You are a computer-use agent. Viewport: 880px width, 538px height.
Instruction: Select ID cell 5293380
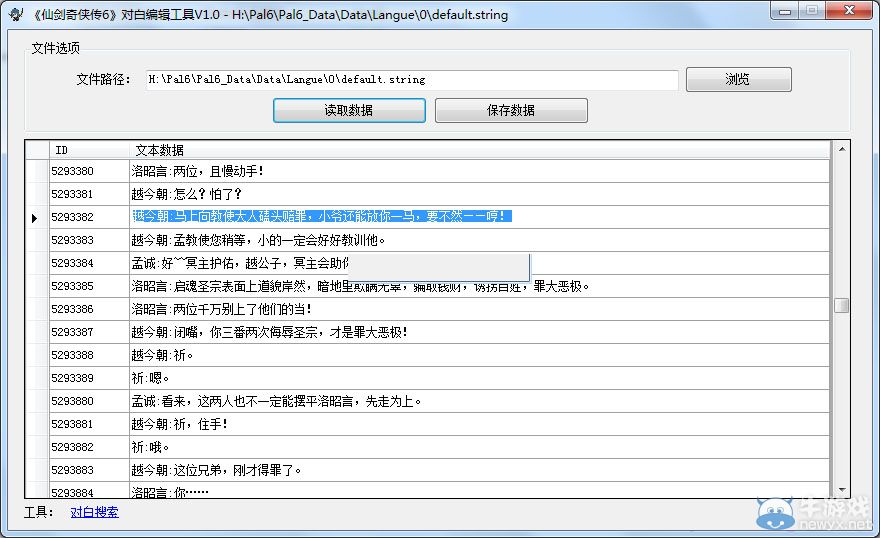pos(89,171)
